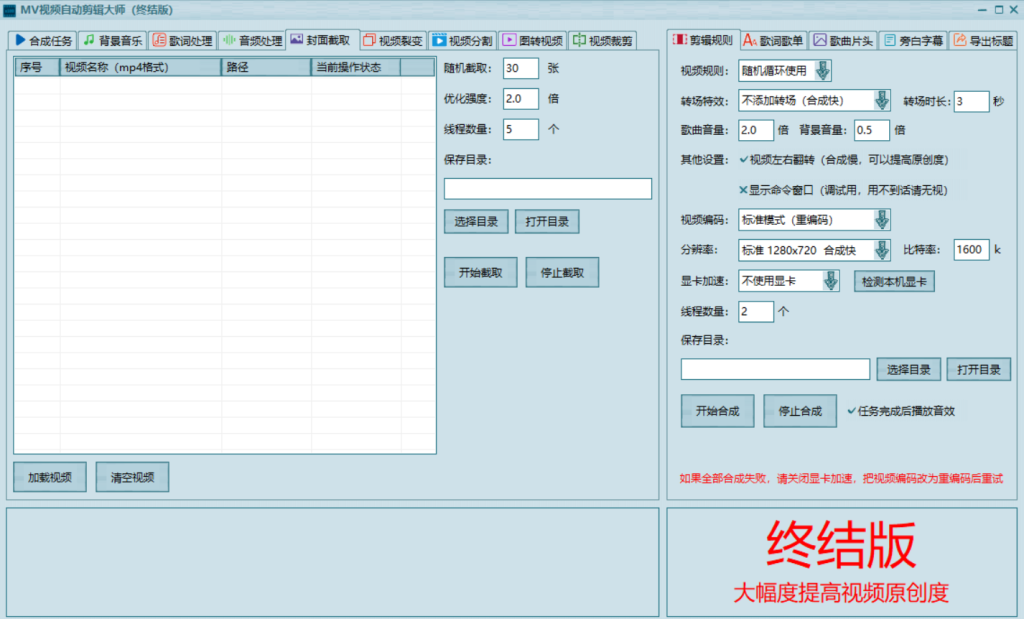The width and height of the screenshot is (1024, 619).
Task: Click the 视频裂变 icon
Action: tap(369, 41)
